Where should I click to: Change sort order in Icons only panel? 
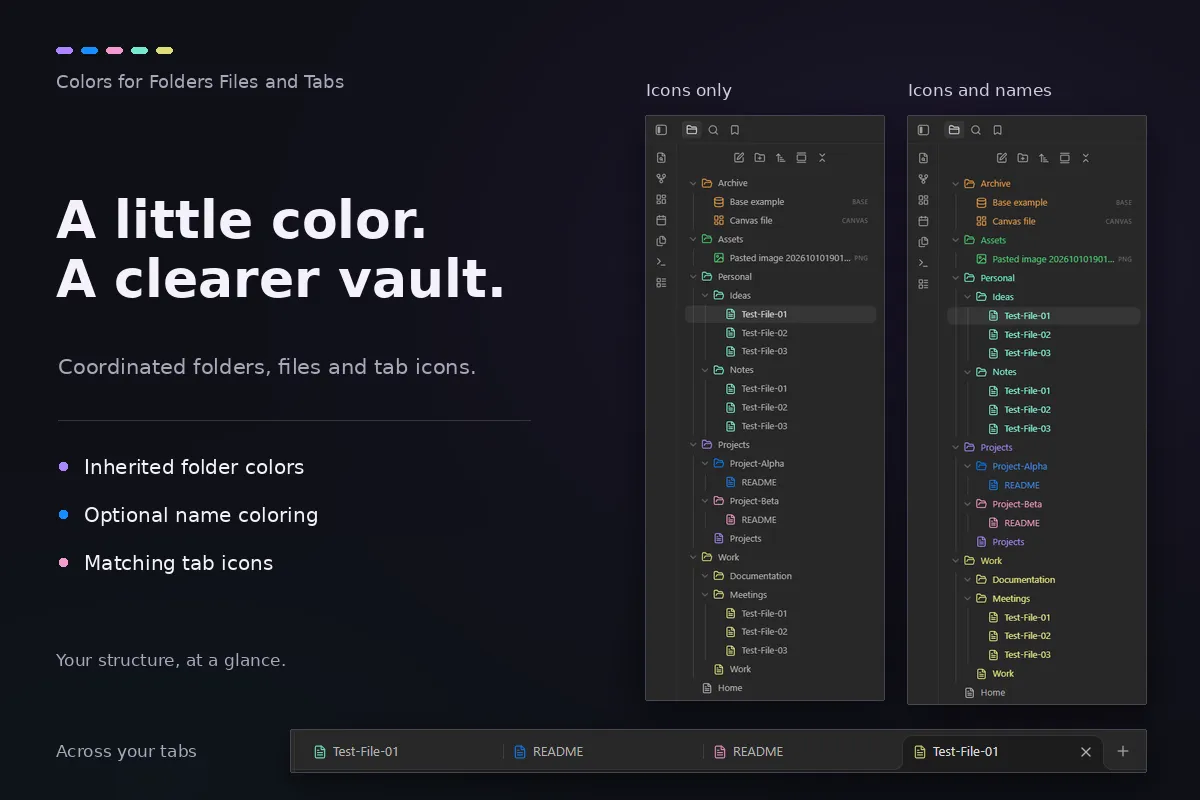pos(780,158)
